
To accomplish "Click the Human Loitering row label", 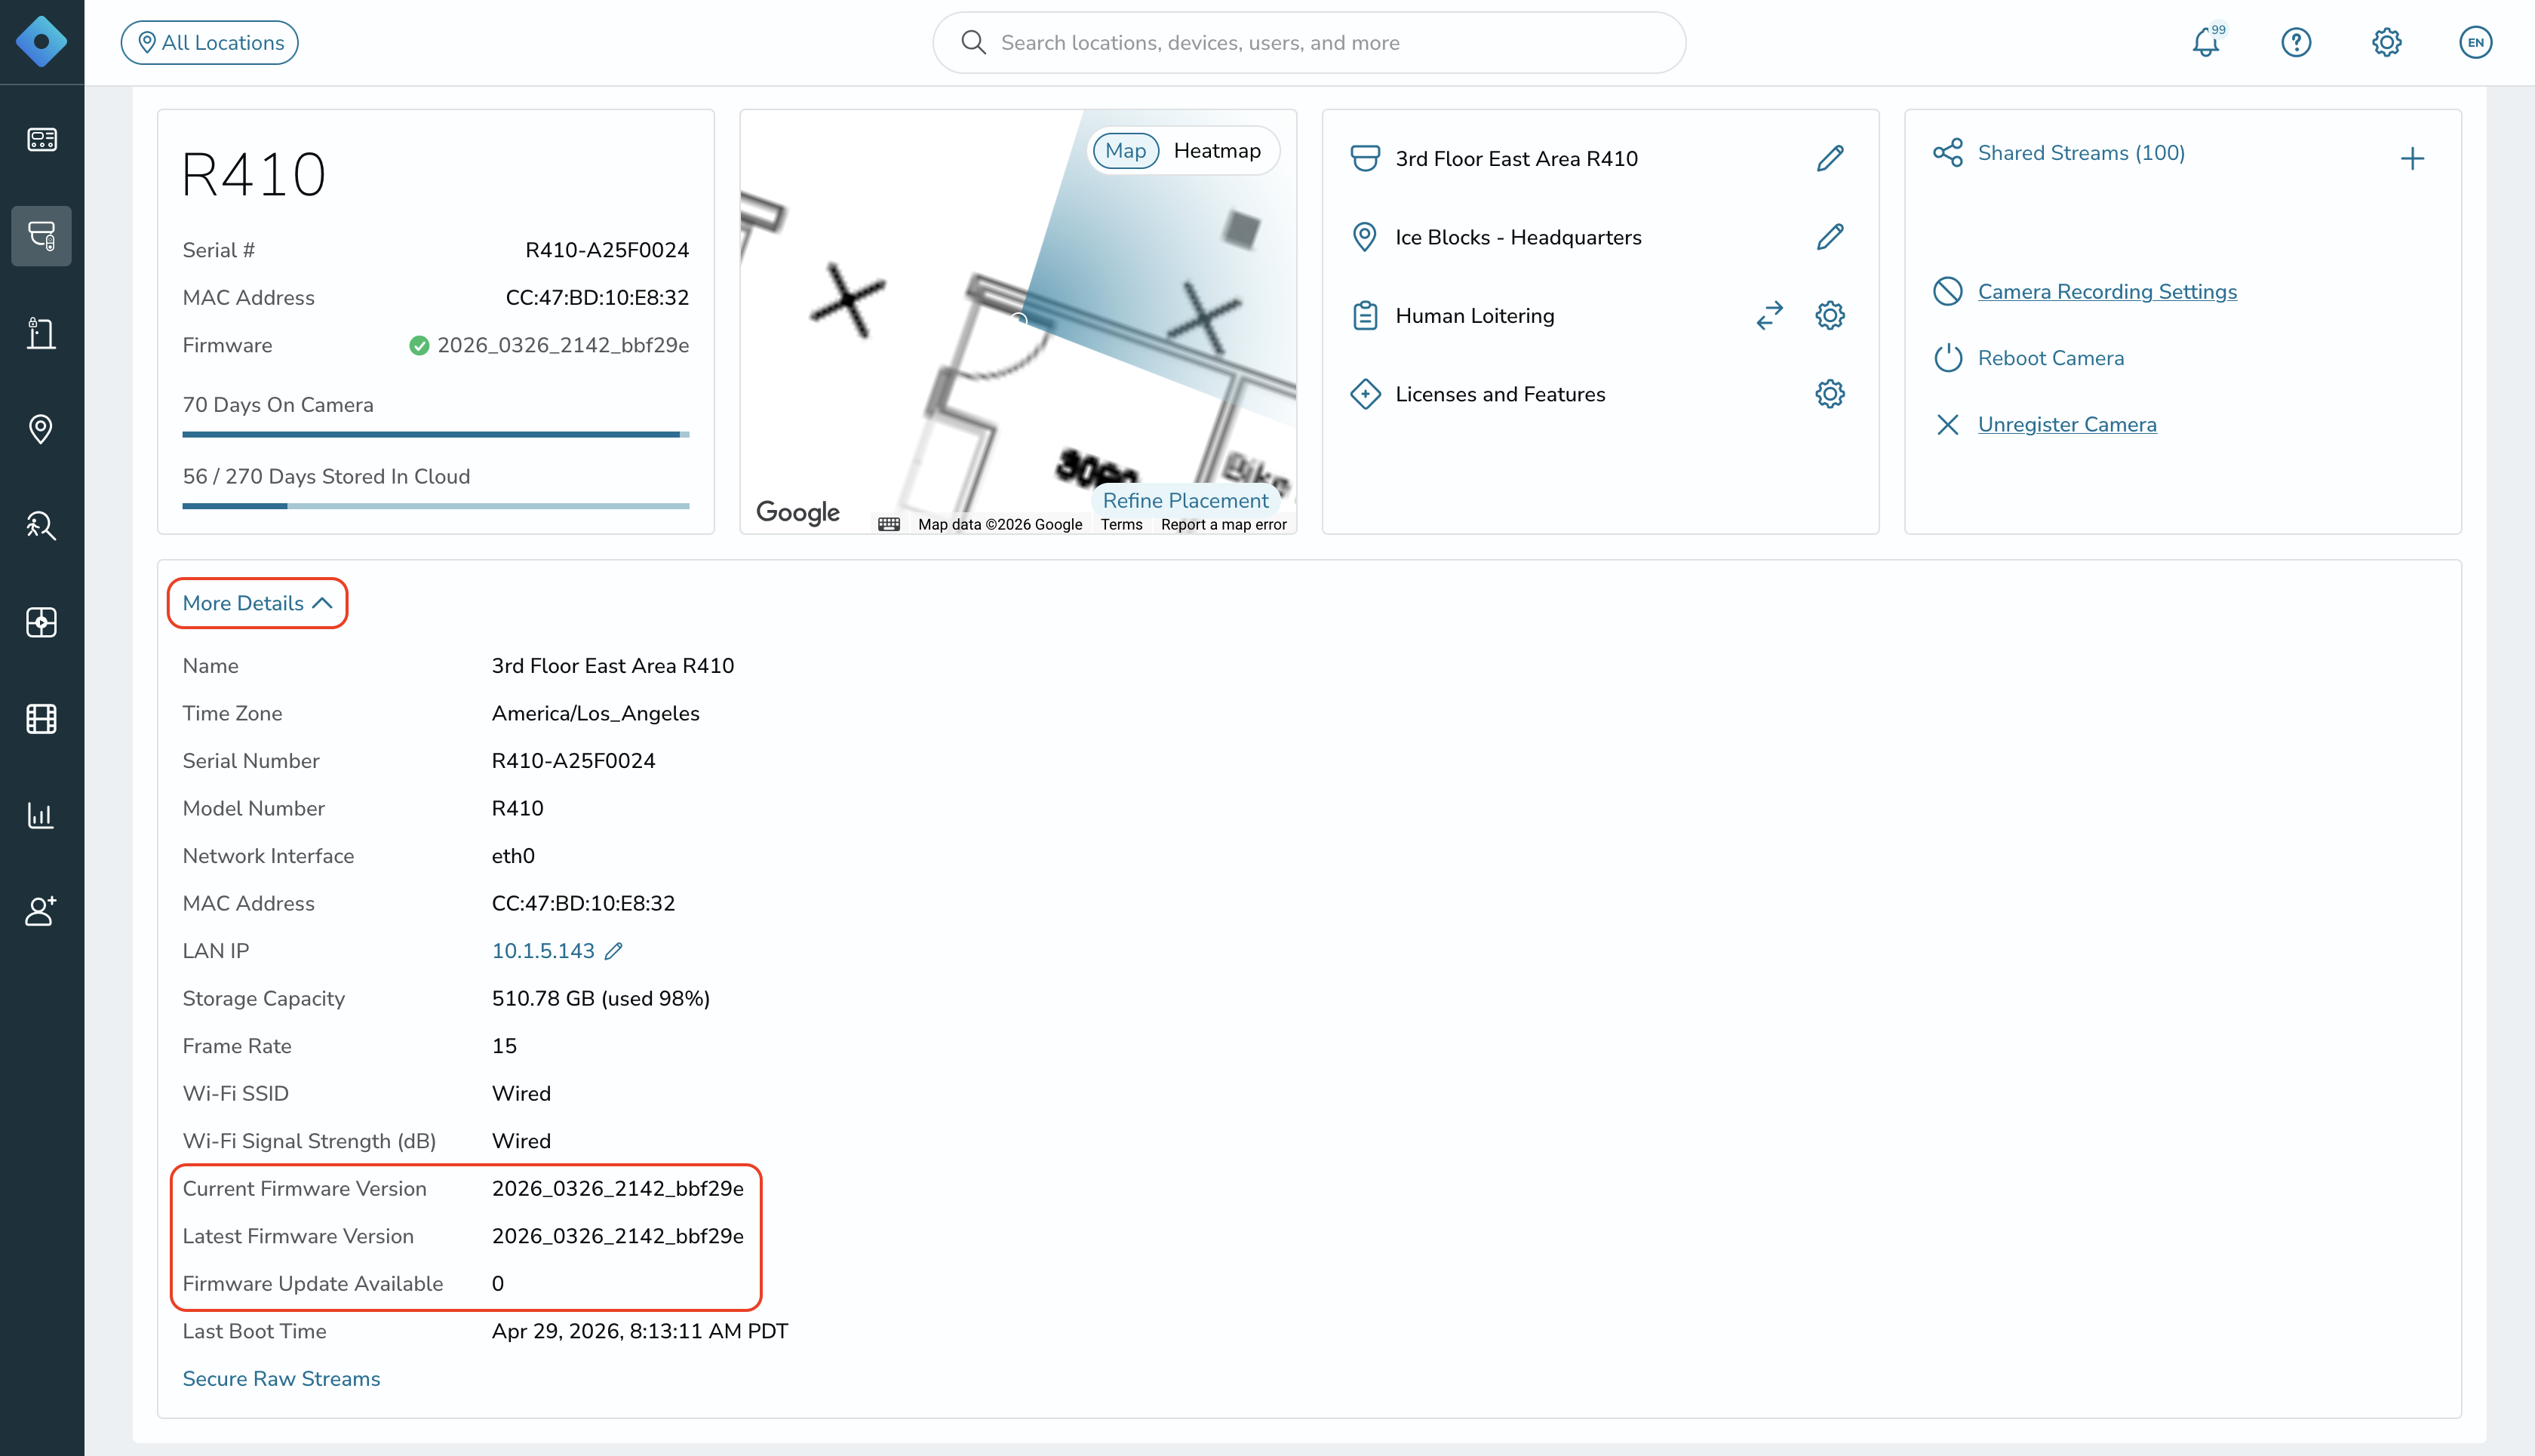I will tap(1475, 316).
